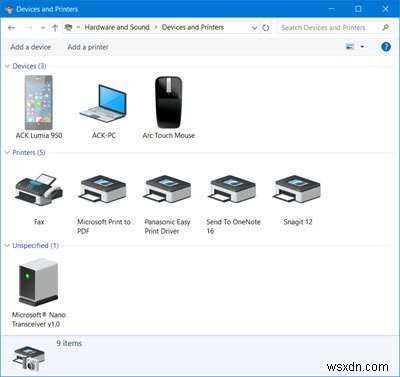
Task: Select the Panasonic Easy Print Driver icon
Action: tap(168, 189)
